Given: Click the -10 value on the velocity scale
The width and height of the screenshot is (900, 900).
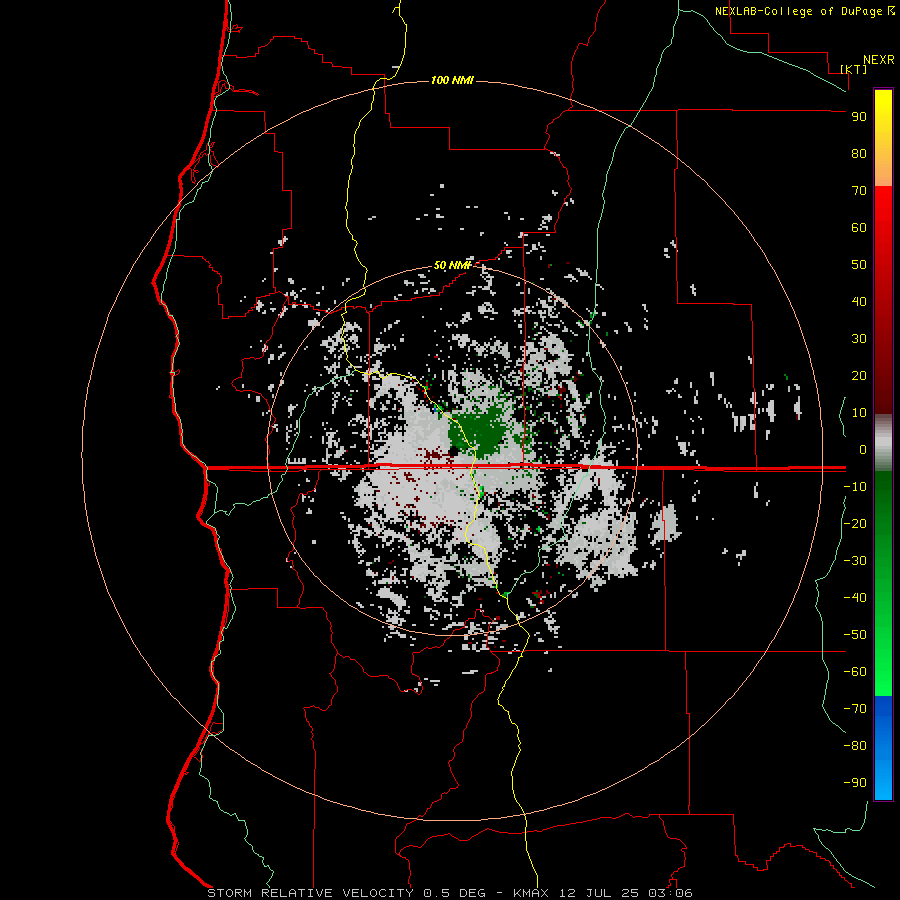Looking at the screenshot, I should (x=855, y=487).
